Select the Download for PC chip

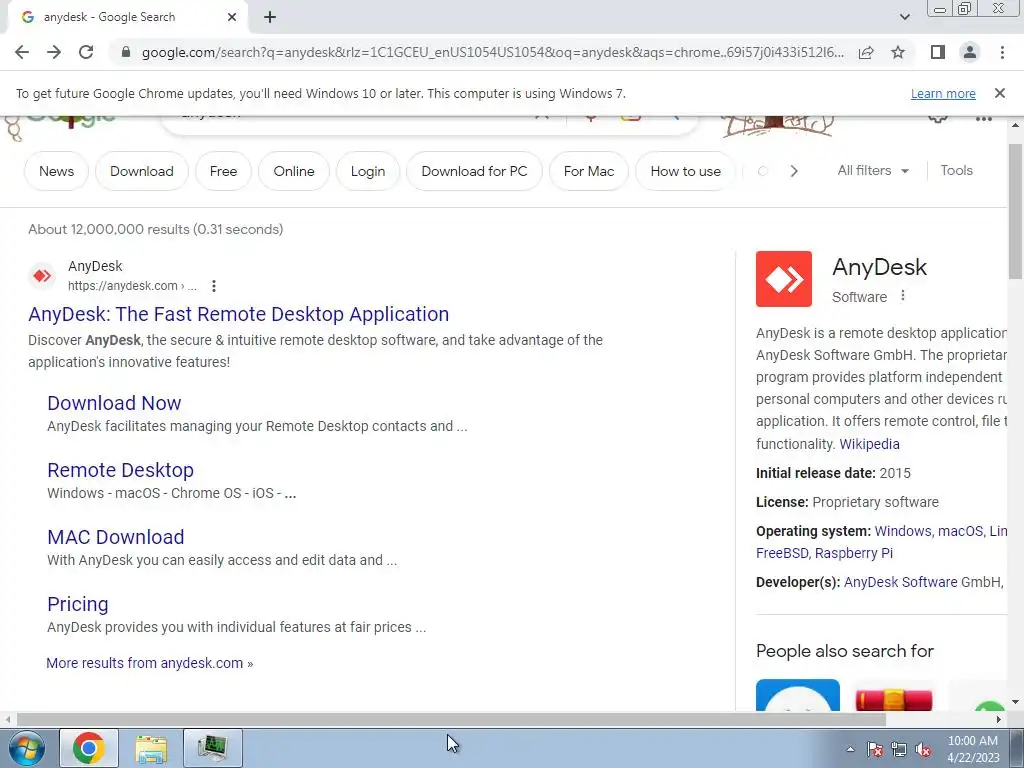click(474, 171)
